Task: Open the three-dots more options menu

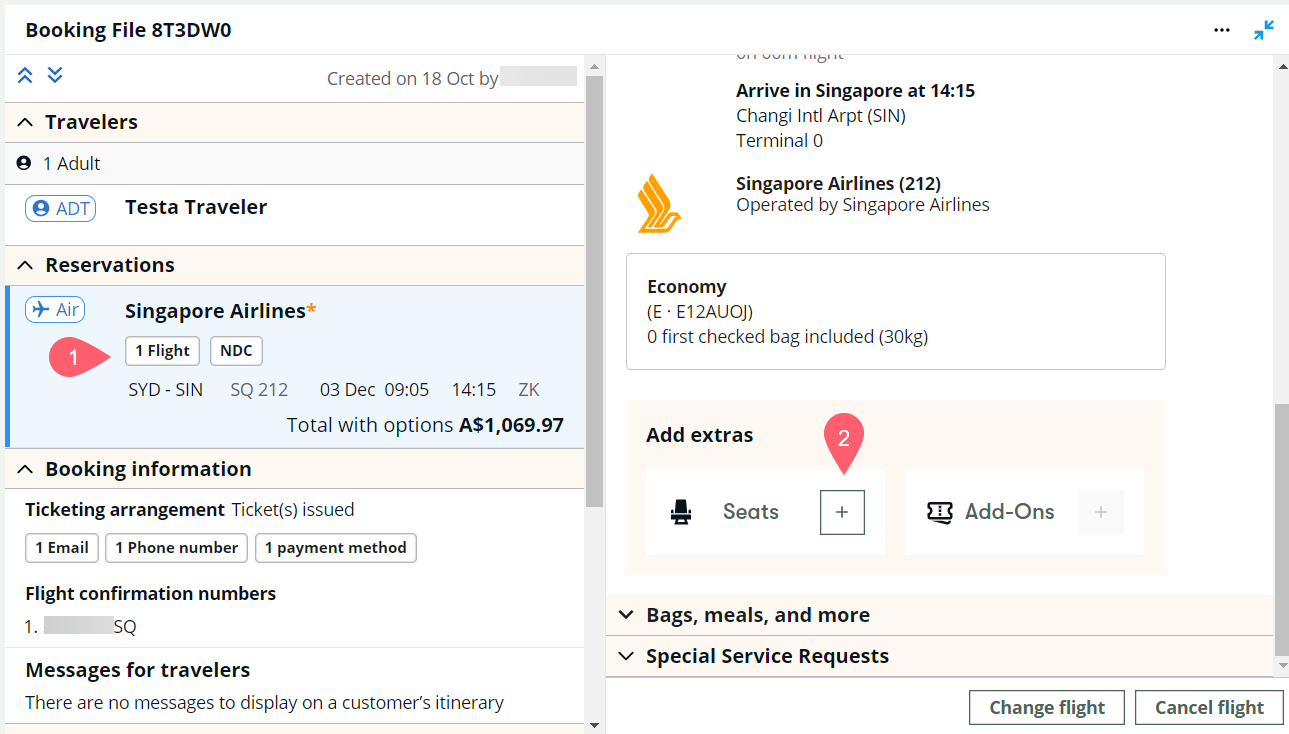Action: tap(1221, 30)
